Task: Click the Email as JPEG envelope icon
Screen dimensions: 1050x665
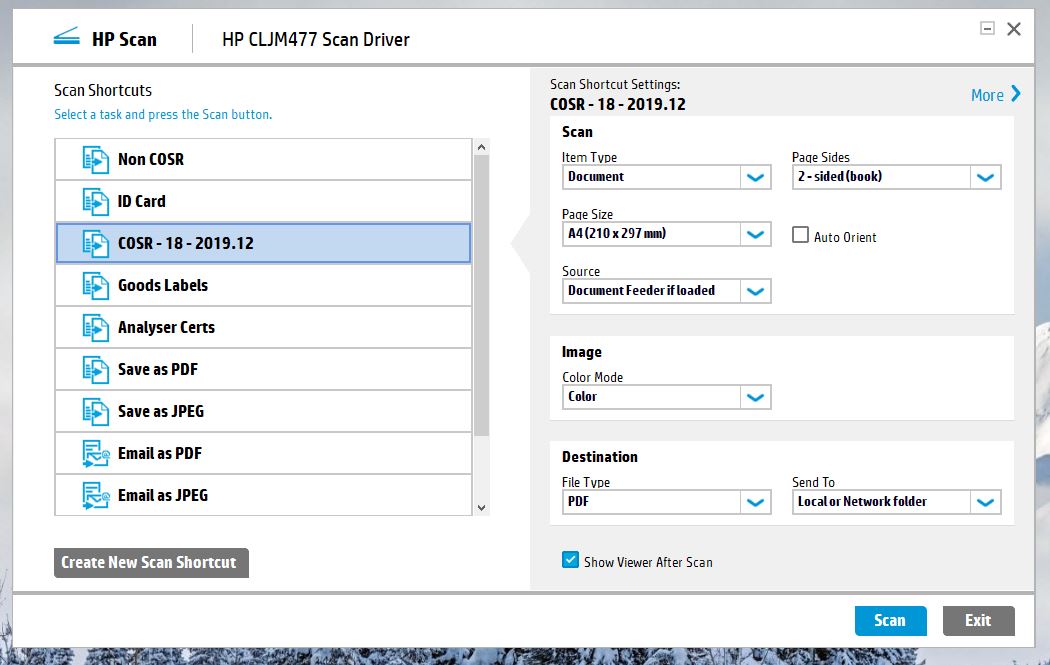Action: click(x=96, y=496)
